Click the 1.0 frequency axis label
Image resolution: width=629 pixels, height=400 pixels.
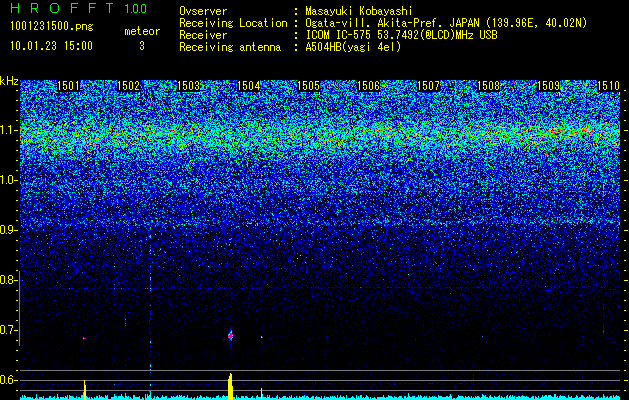(9, 180)
